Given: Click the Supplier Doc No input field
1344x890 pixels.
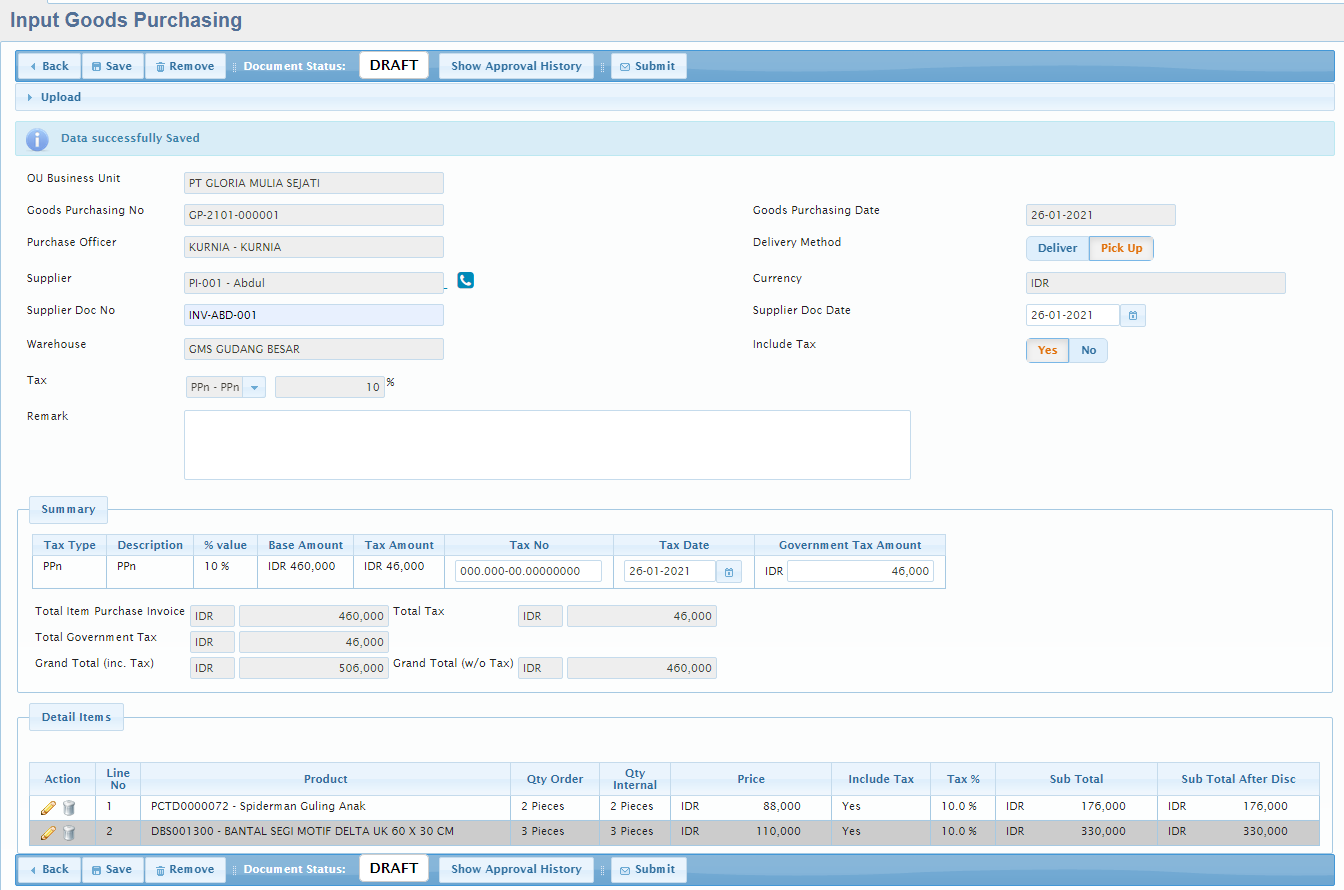Looking at the screenshot, I should [314, 315].
